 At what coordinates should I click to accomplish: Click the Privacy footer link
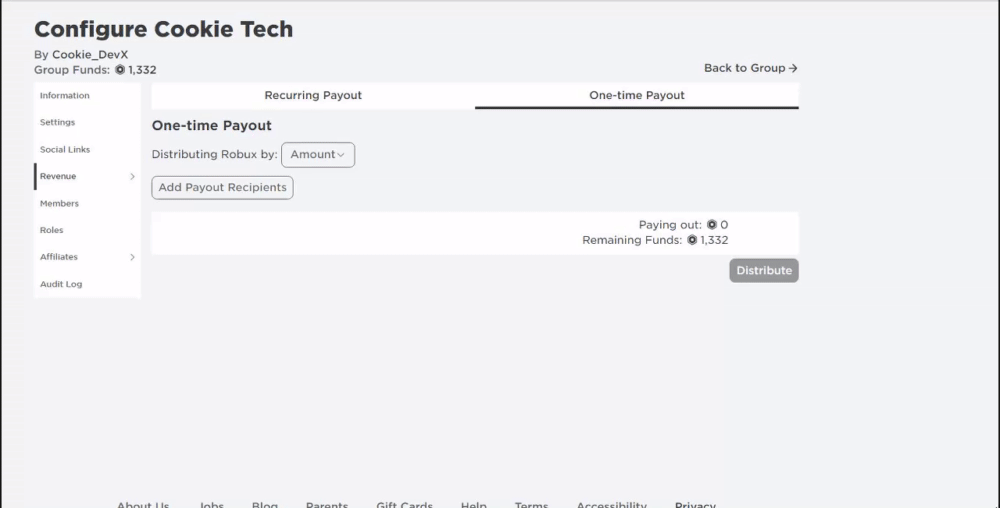tap(695, 504)
